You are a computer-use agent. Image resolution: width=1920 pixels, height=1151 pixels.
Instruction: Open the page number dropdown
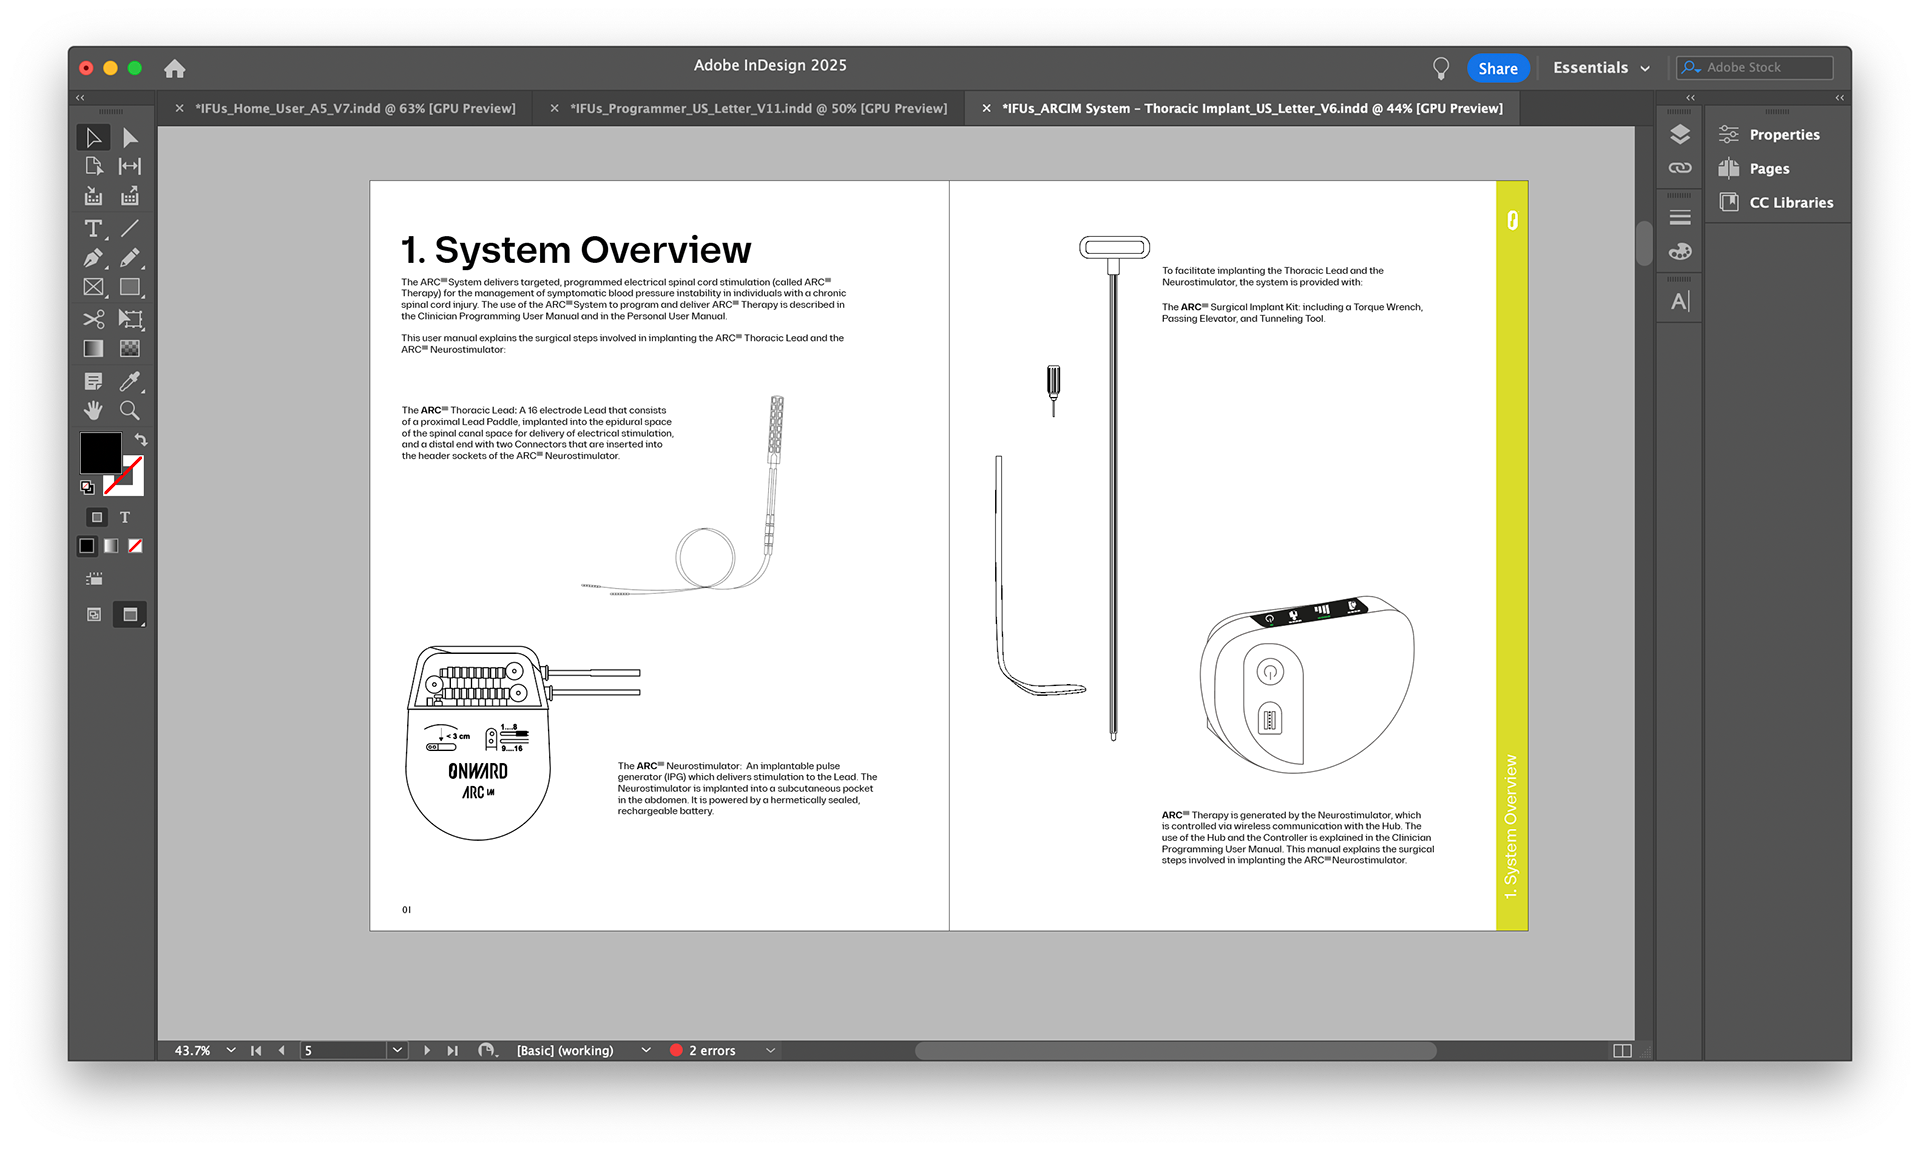click(x=397, y=1050)
